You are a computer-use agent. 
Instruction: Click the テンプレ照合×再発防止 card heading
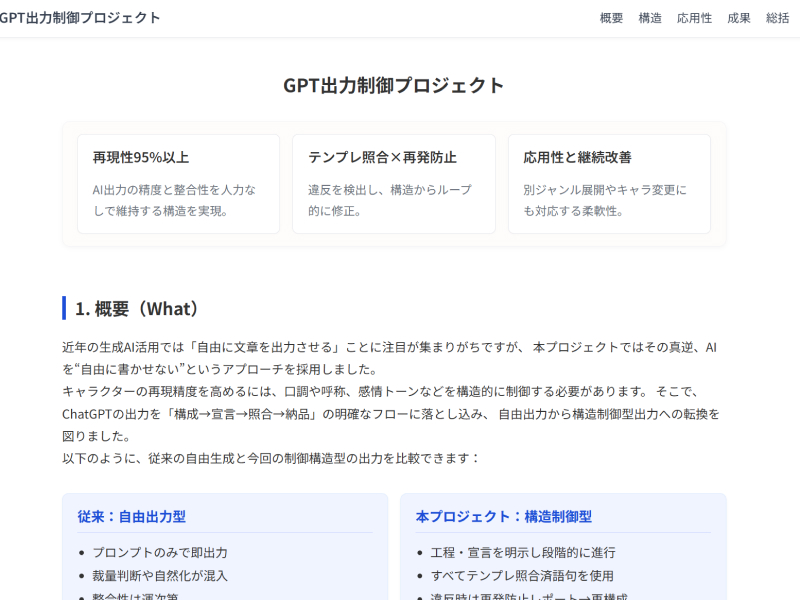click(382, 157)
